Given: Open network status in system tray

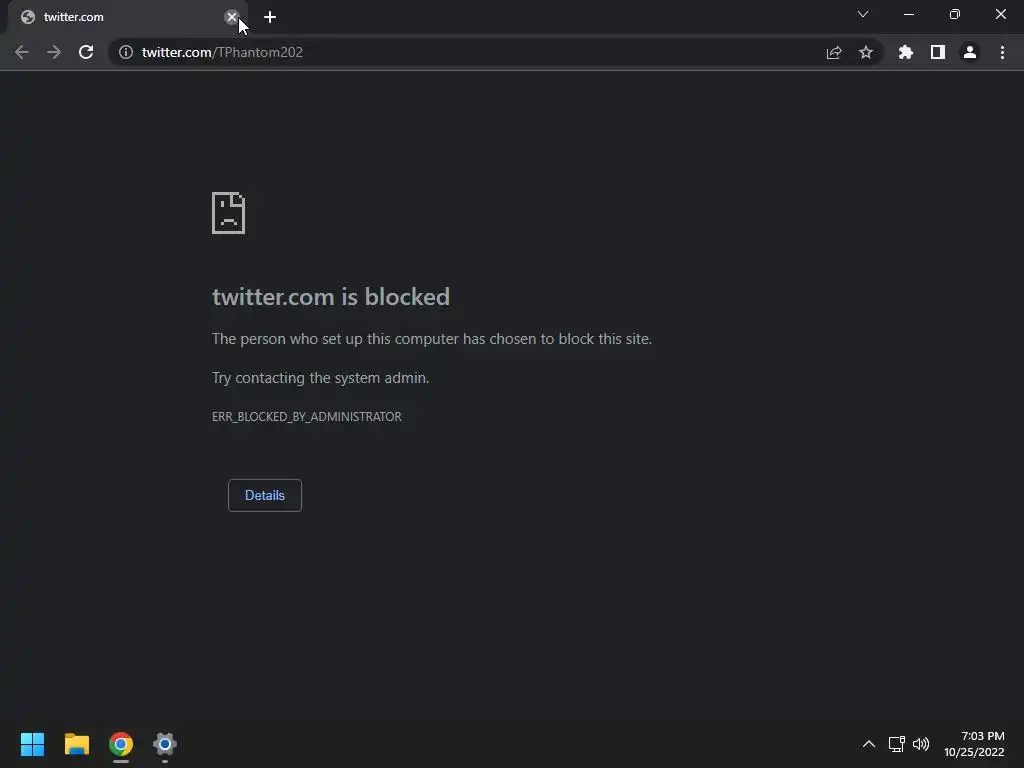Looking at the screenshot, I should pos(897,744).
